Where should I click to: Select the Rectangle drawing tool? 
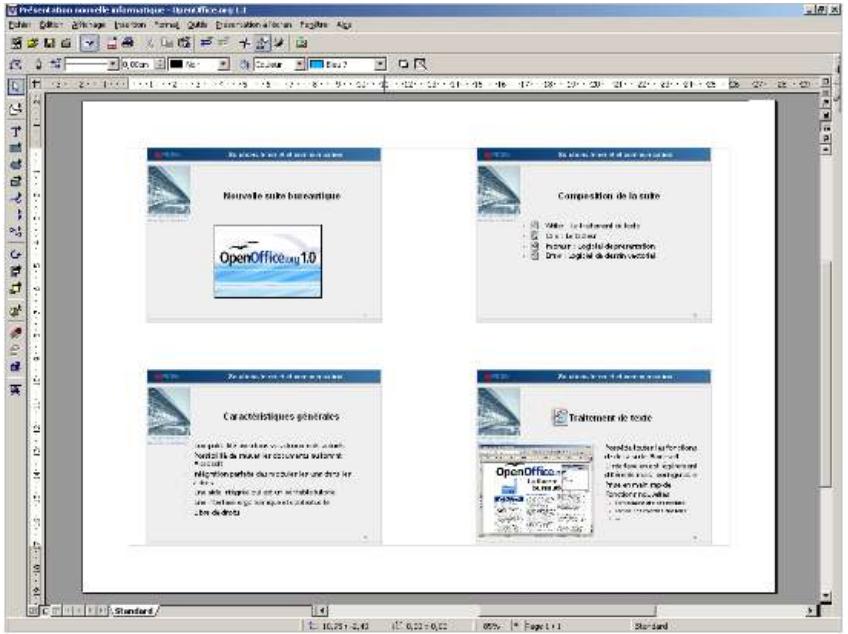[16, 148]
